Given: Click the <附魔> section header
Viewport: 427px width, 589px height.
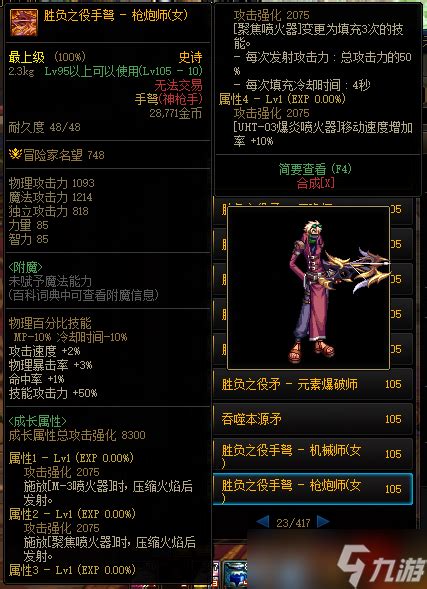Looking at the screenshot, I should click(26, 267).
